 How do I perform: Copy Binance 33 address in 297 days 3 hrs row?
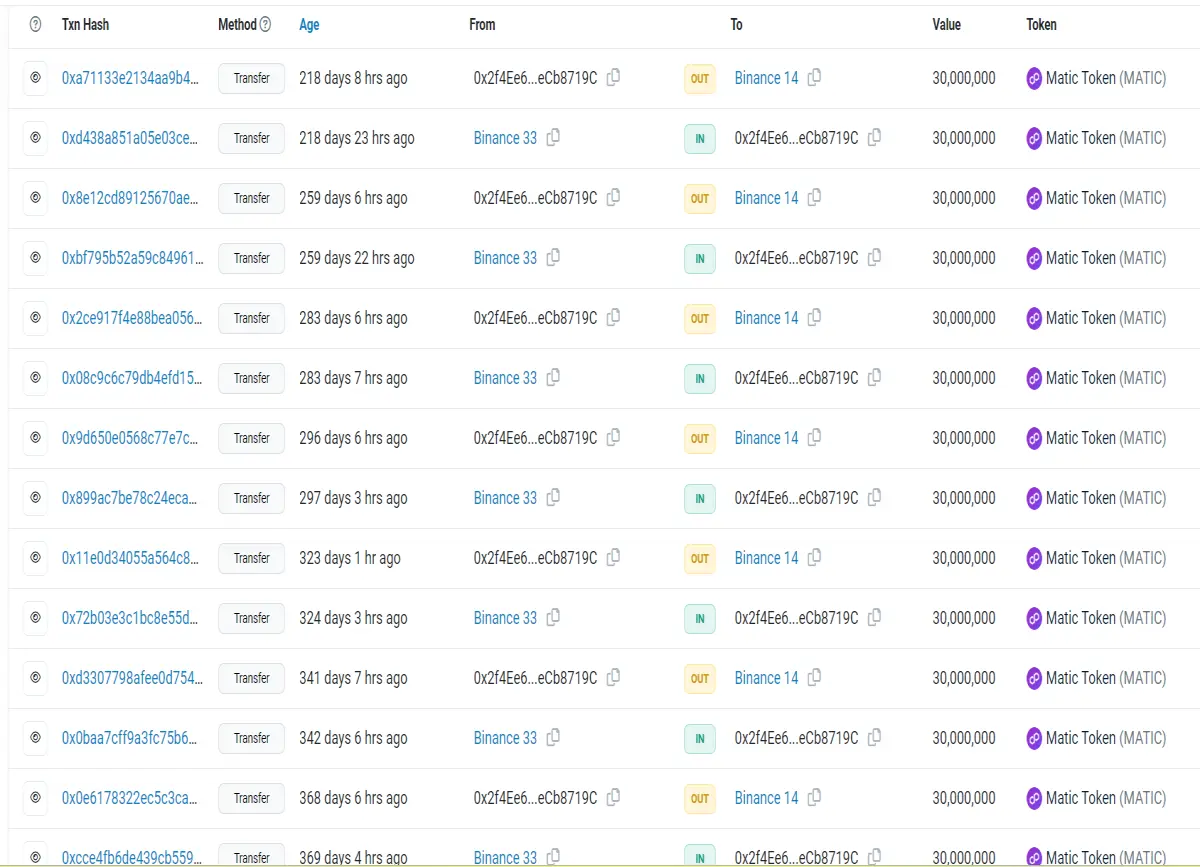pos(553,497)
